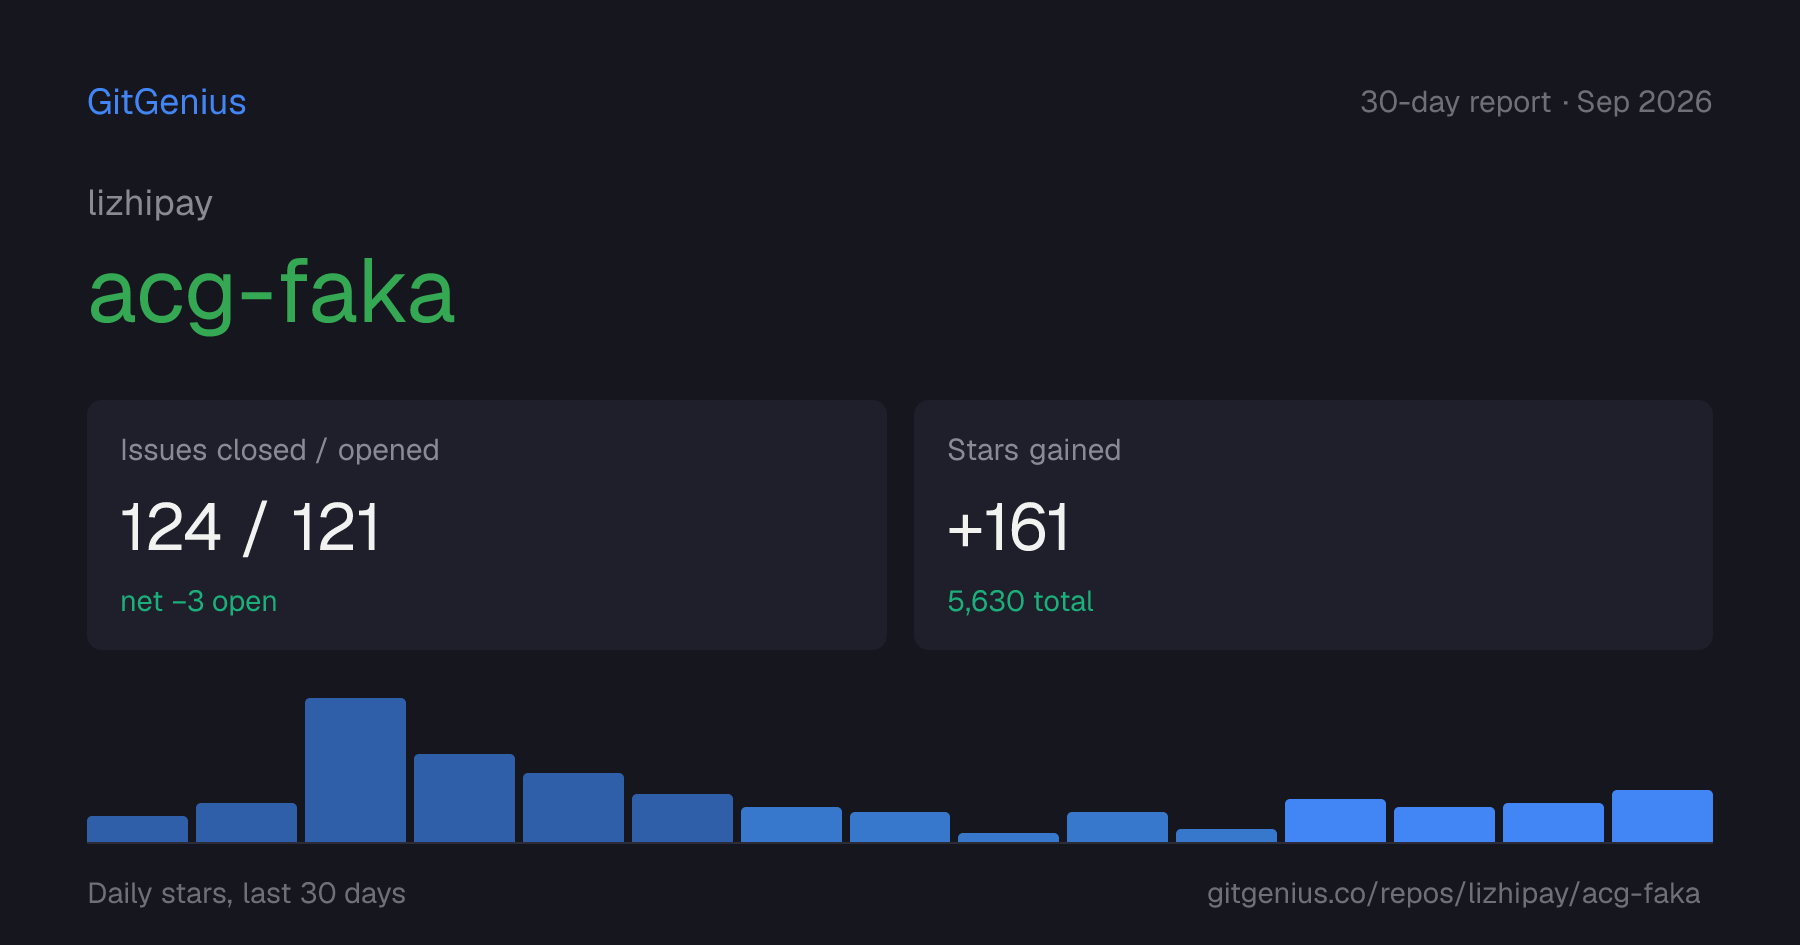Select the tallest bar in the stars chart
This screenshot has width=1800, height=945.
pyautogui.click(x=355, y=770)
